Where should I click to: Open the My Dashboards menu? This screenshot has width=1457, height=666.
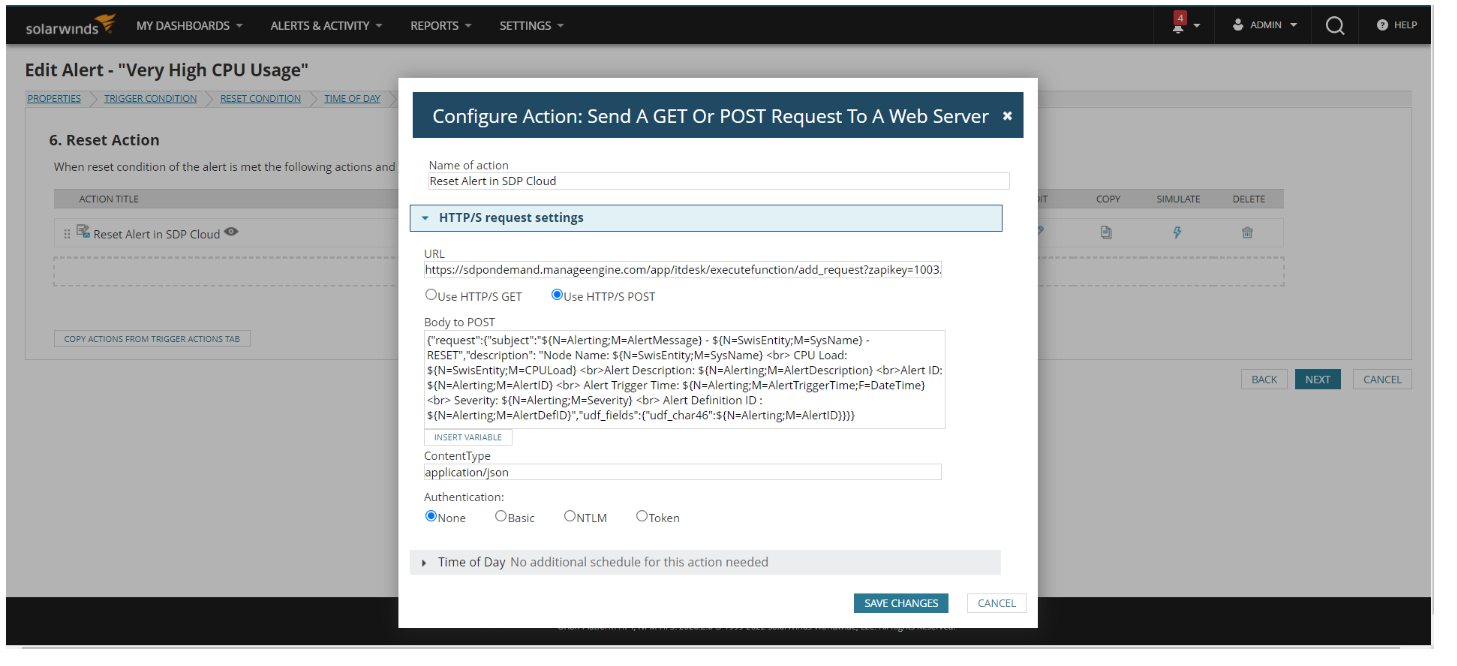click(189, 26)
